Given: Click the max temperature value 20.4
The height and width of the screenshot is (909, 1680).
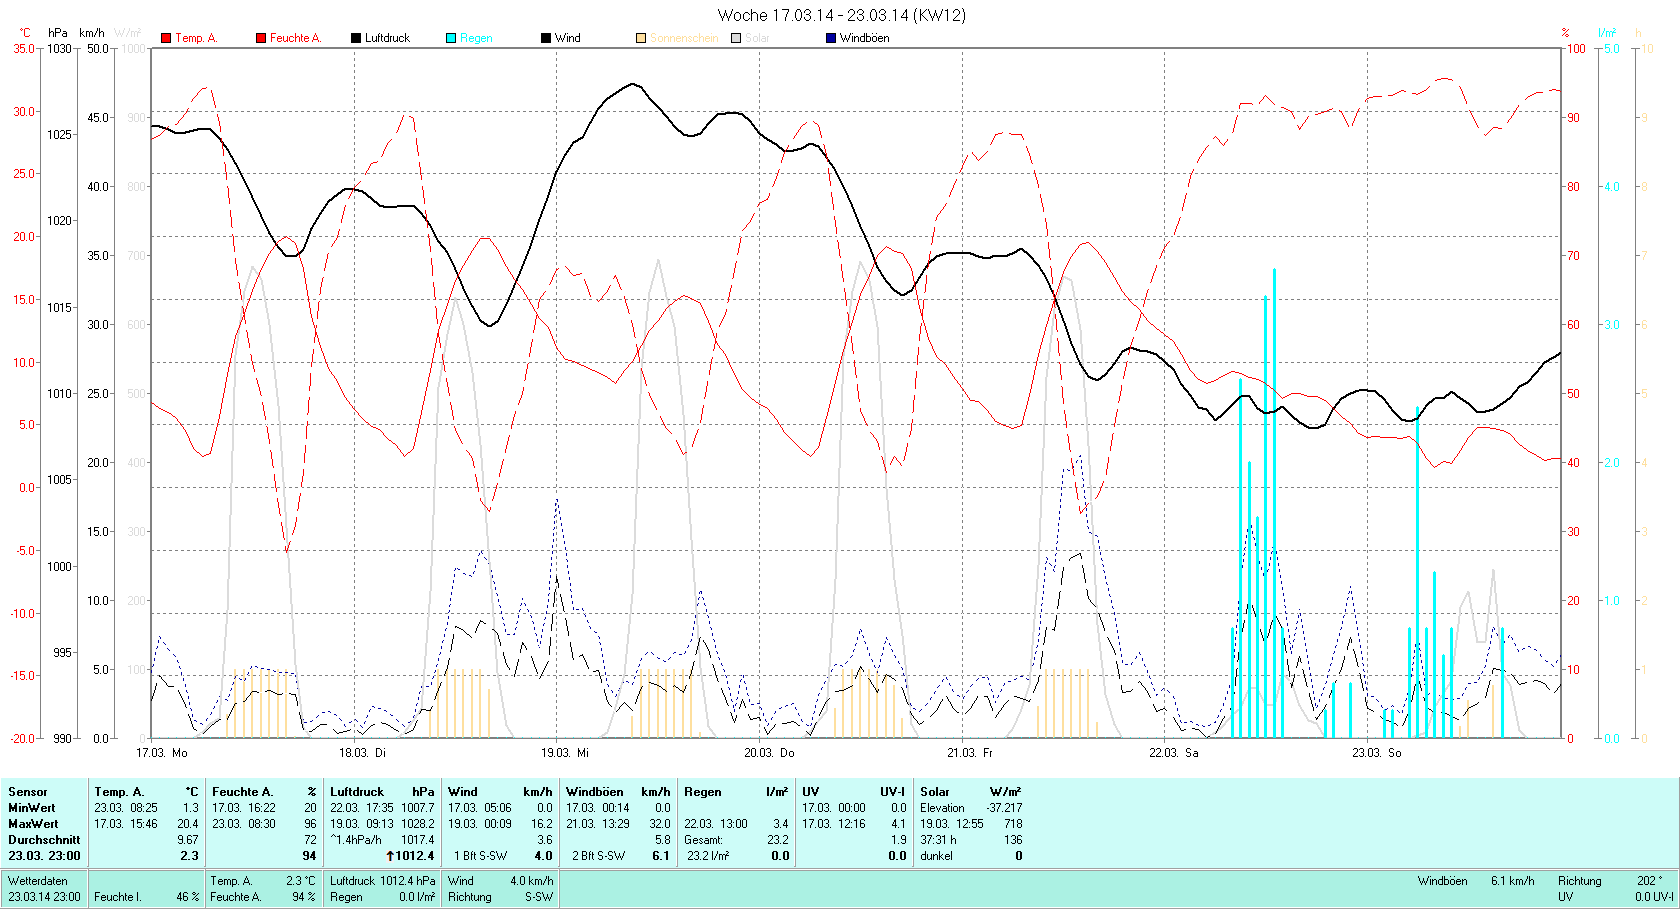Looking at the screenshot, I should (x=188, y=824).
